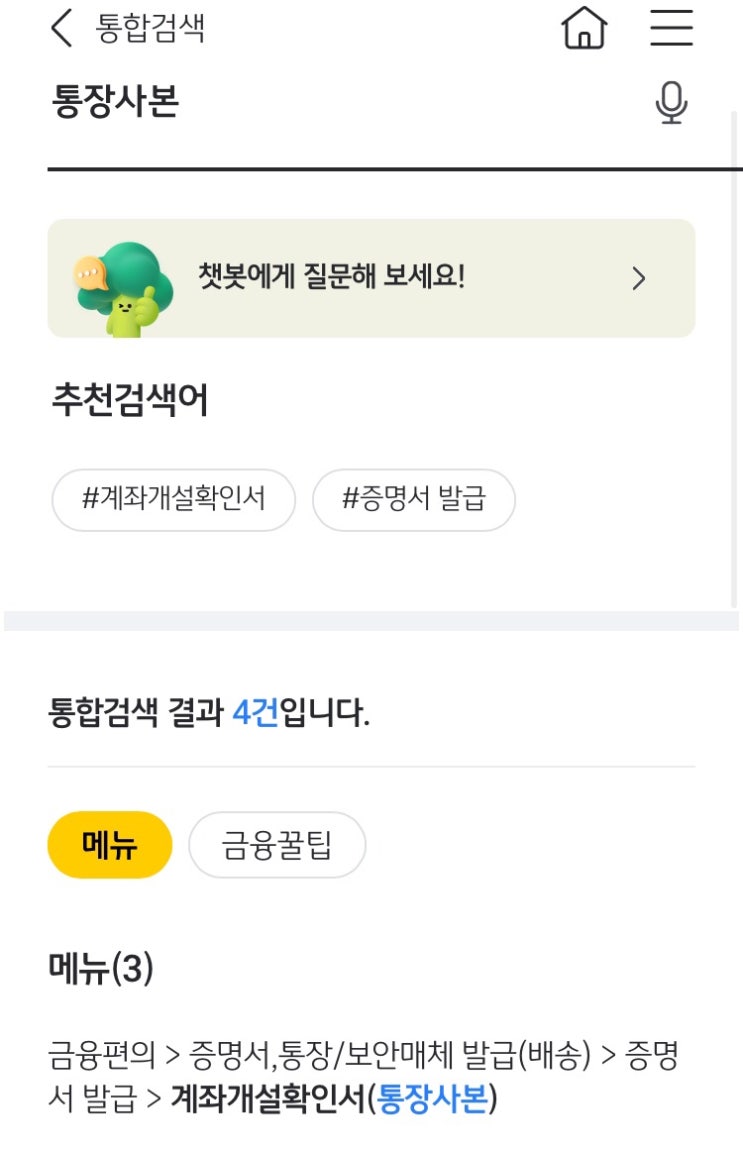Tap the back arrow beside 통합검색

point(62,28)
